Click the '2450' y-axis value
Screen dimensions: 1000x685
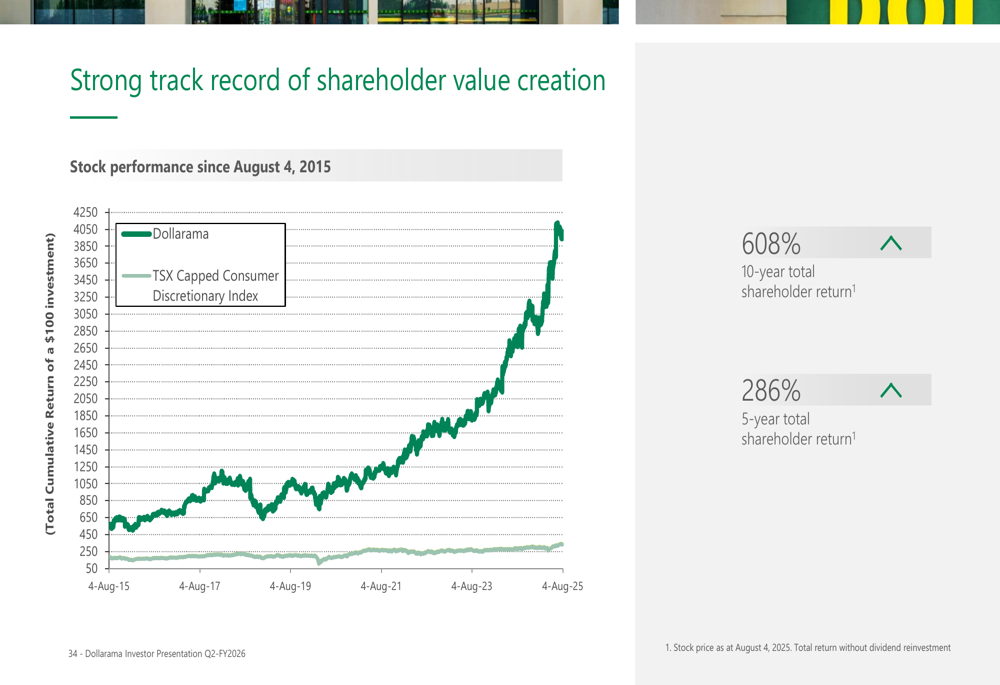coord(85,365)
